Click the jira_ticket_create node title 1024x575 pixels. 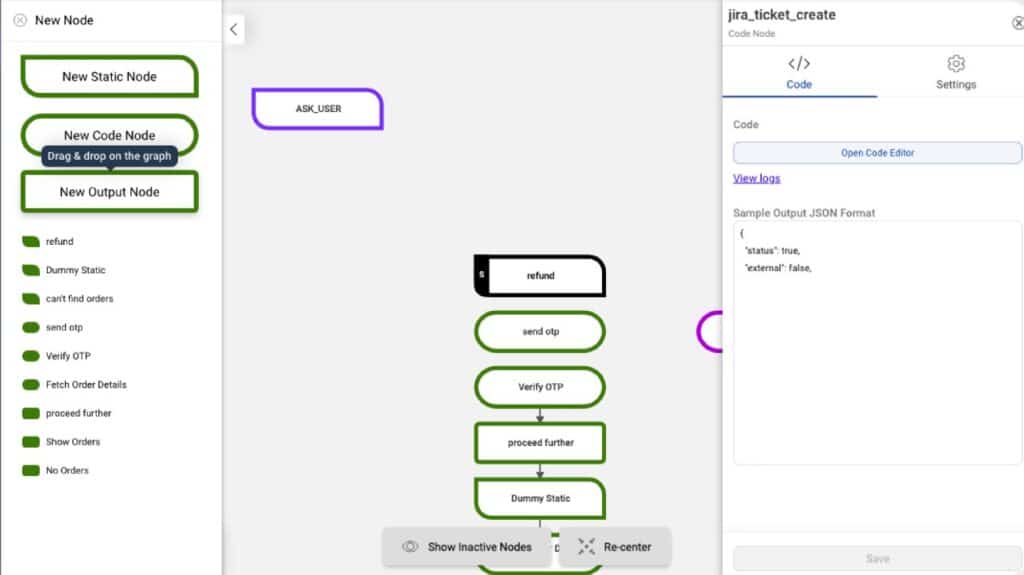pos(782,15)
